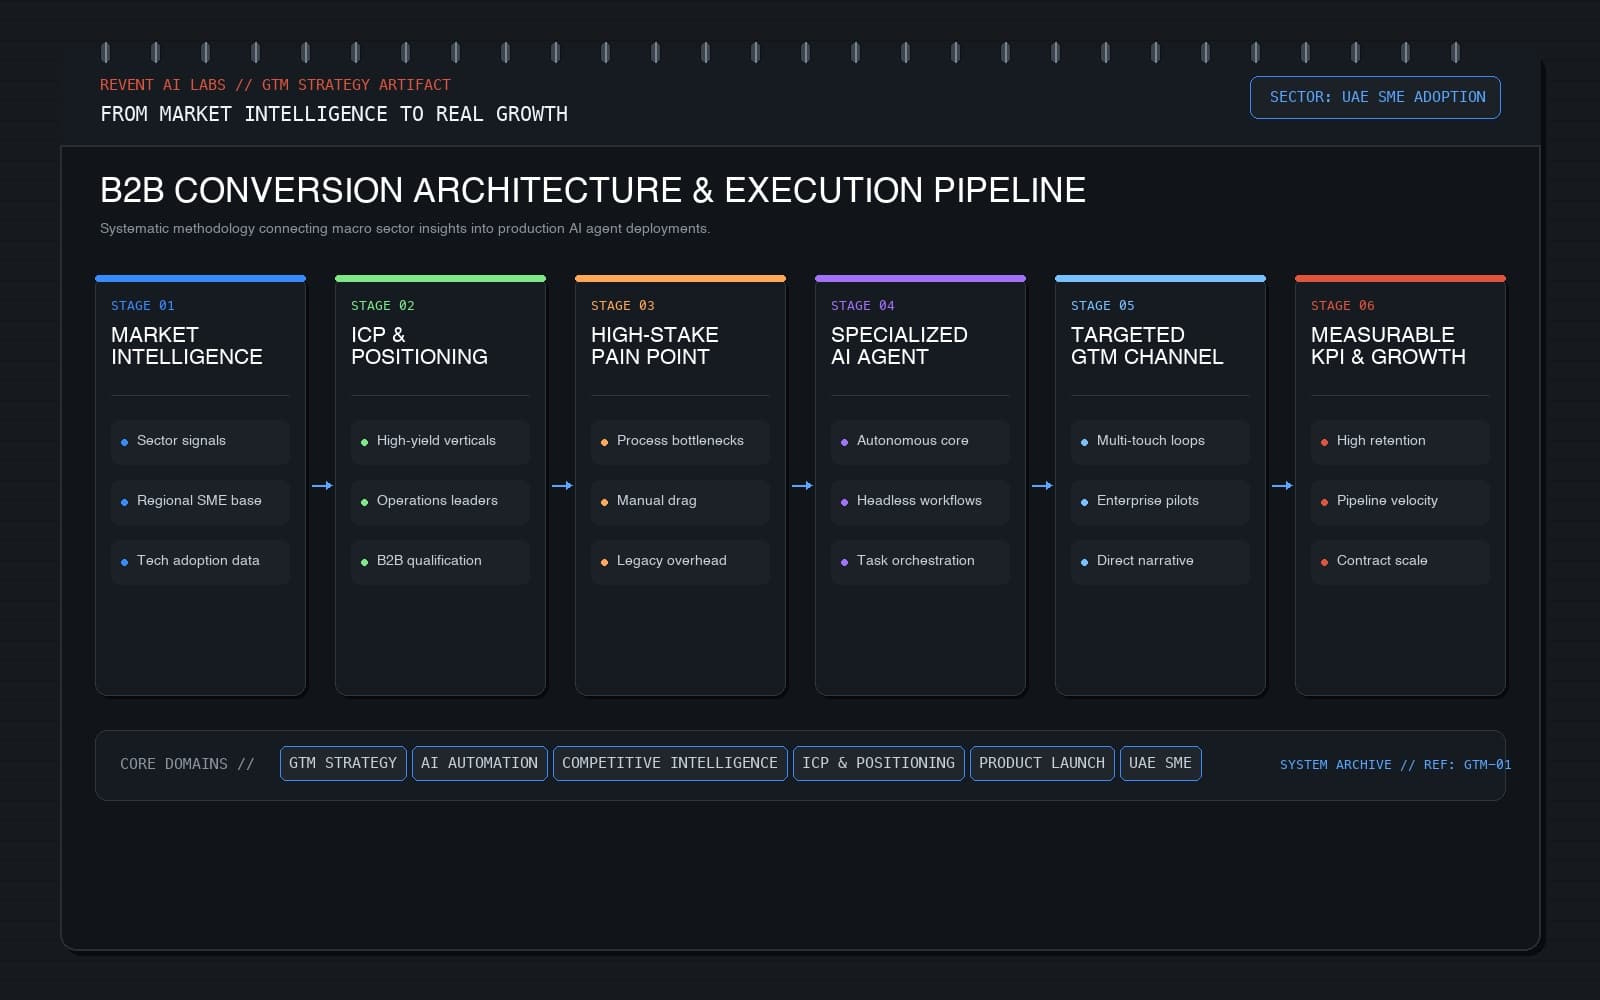This screenshot has height=1000, width=1600.
Task: Open the SYSTEM ARCHIVE // REF: GTM-01 reference
Action: pyautogui.click(x=1395, y=765)
